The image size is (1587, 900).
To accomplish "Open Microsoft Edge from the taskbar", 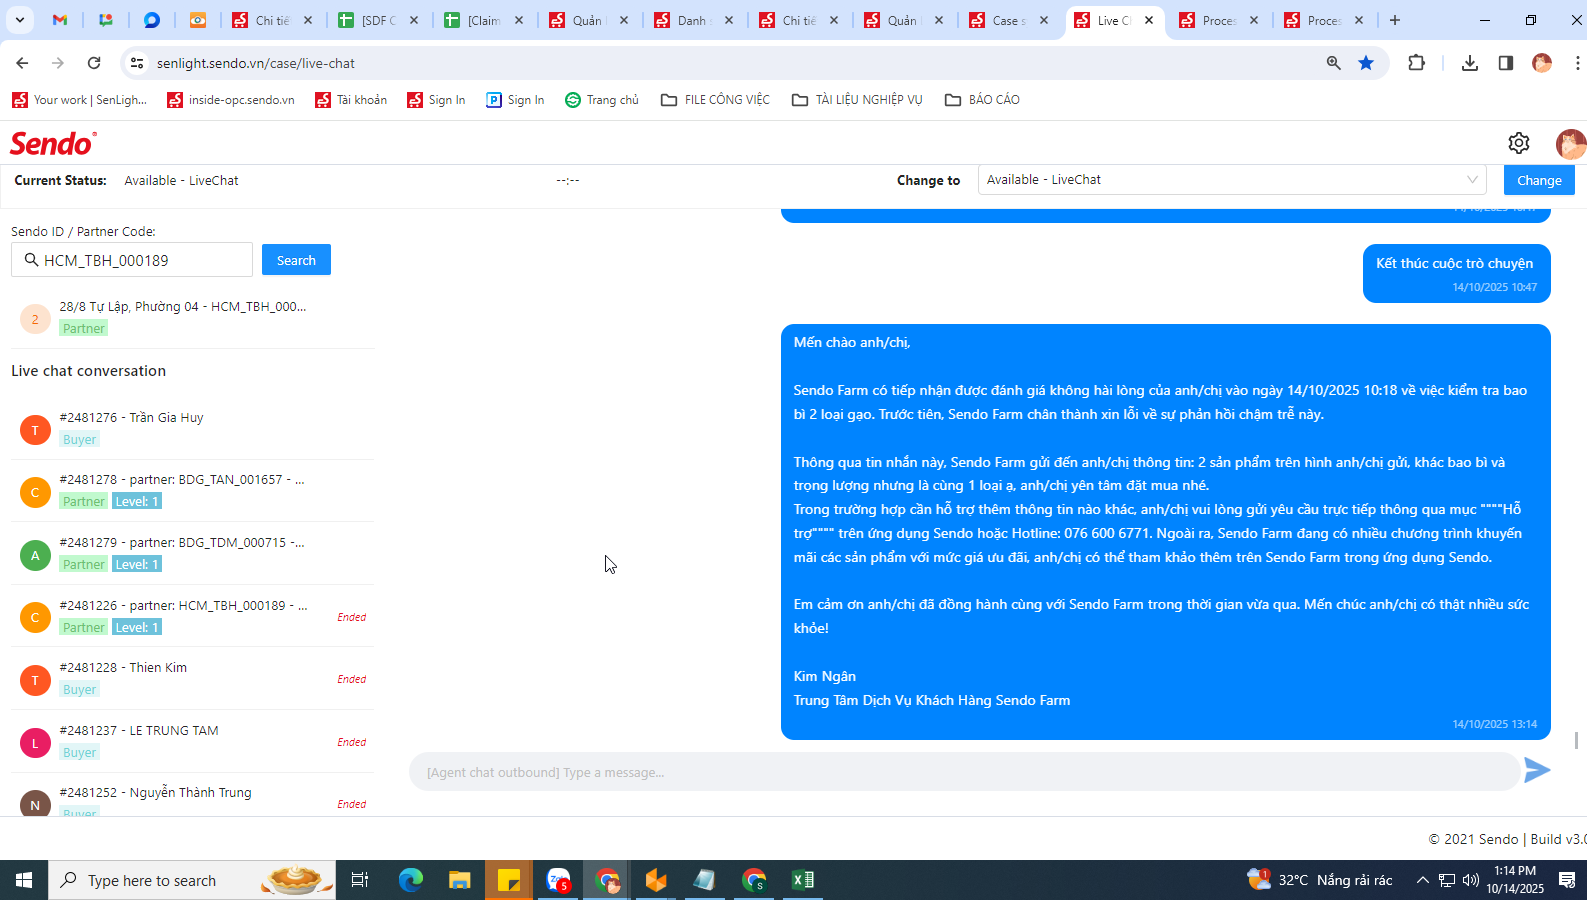I will coord(411,880).
